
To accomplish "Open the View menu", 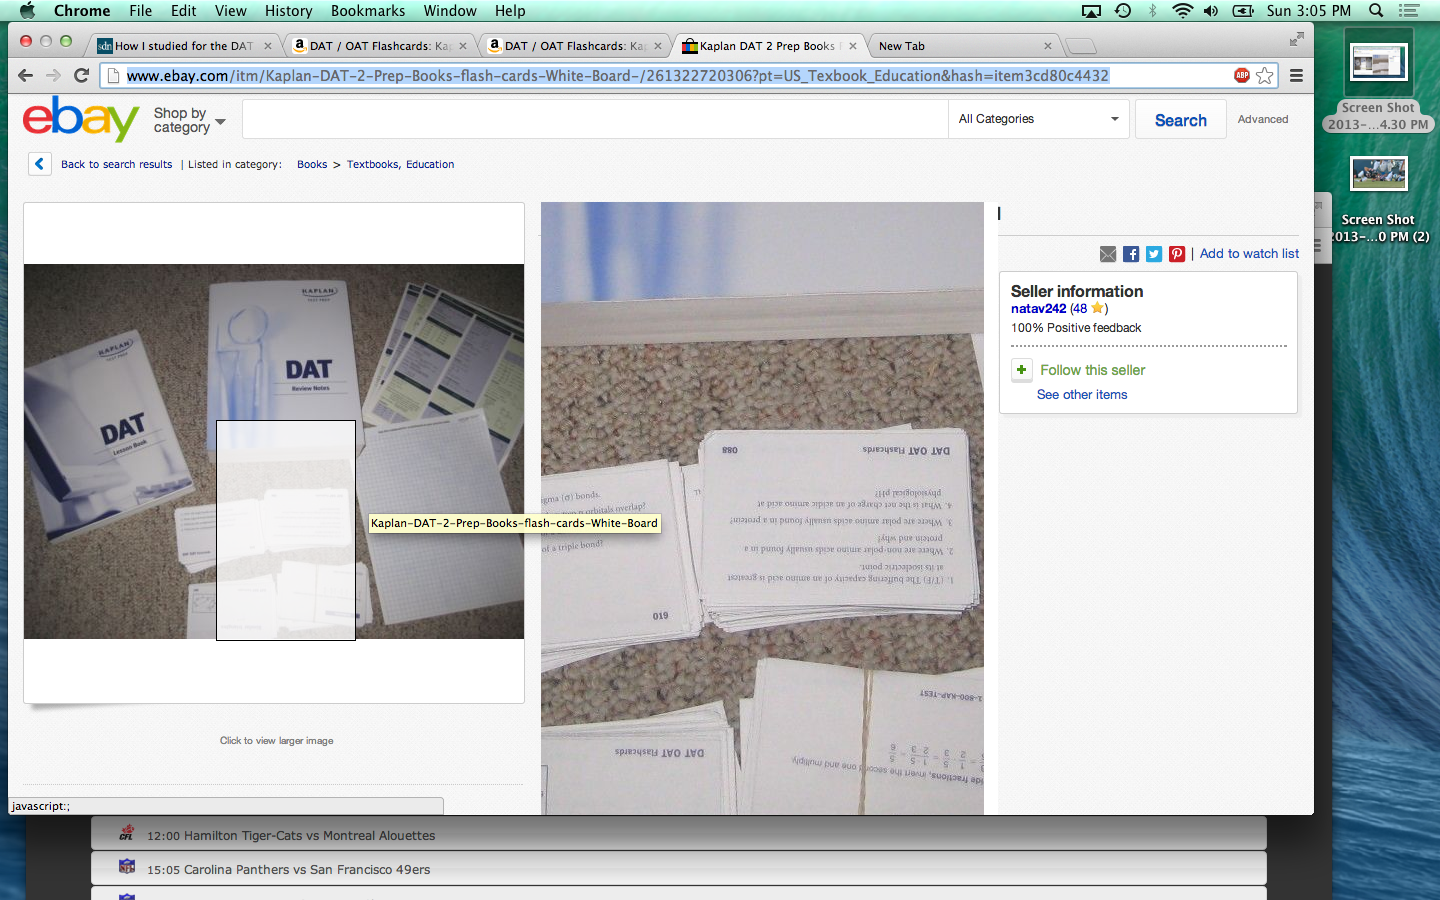I will (231, 11).
